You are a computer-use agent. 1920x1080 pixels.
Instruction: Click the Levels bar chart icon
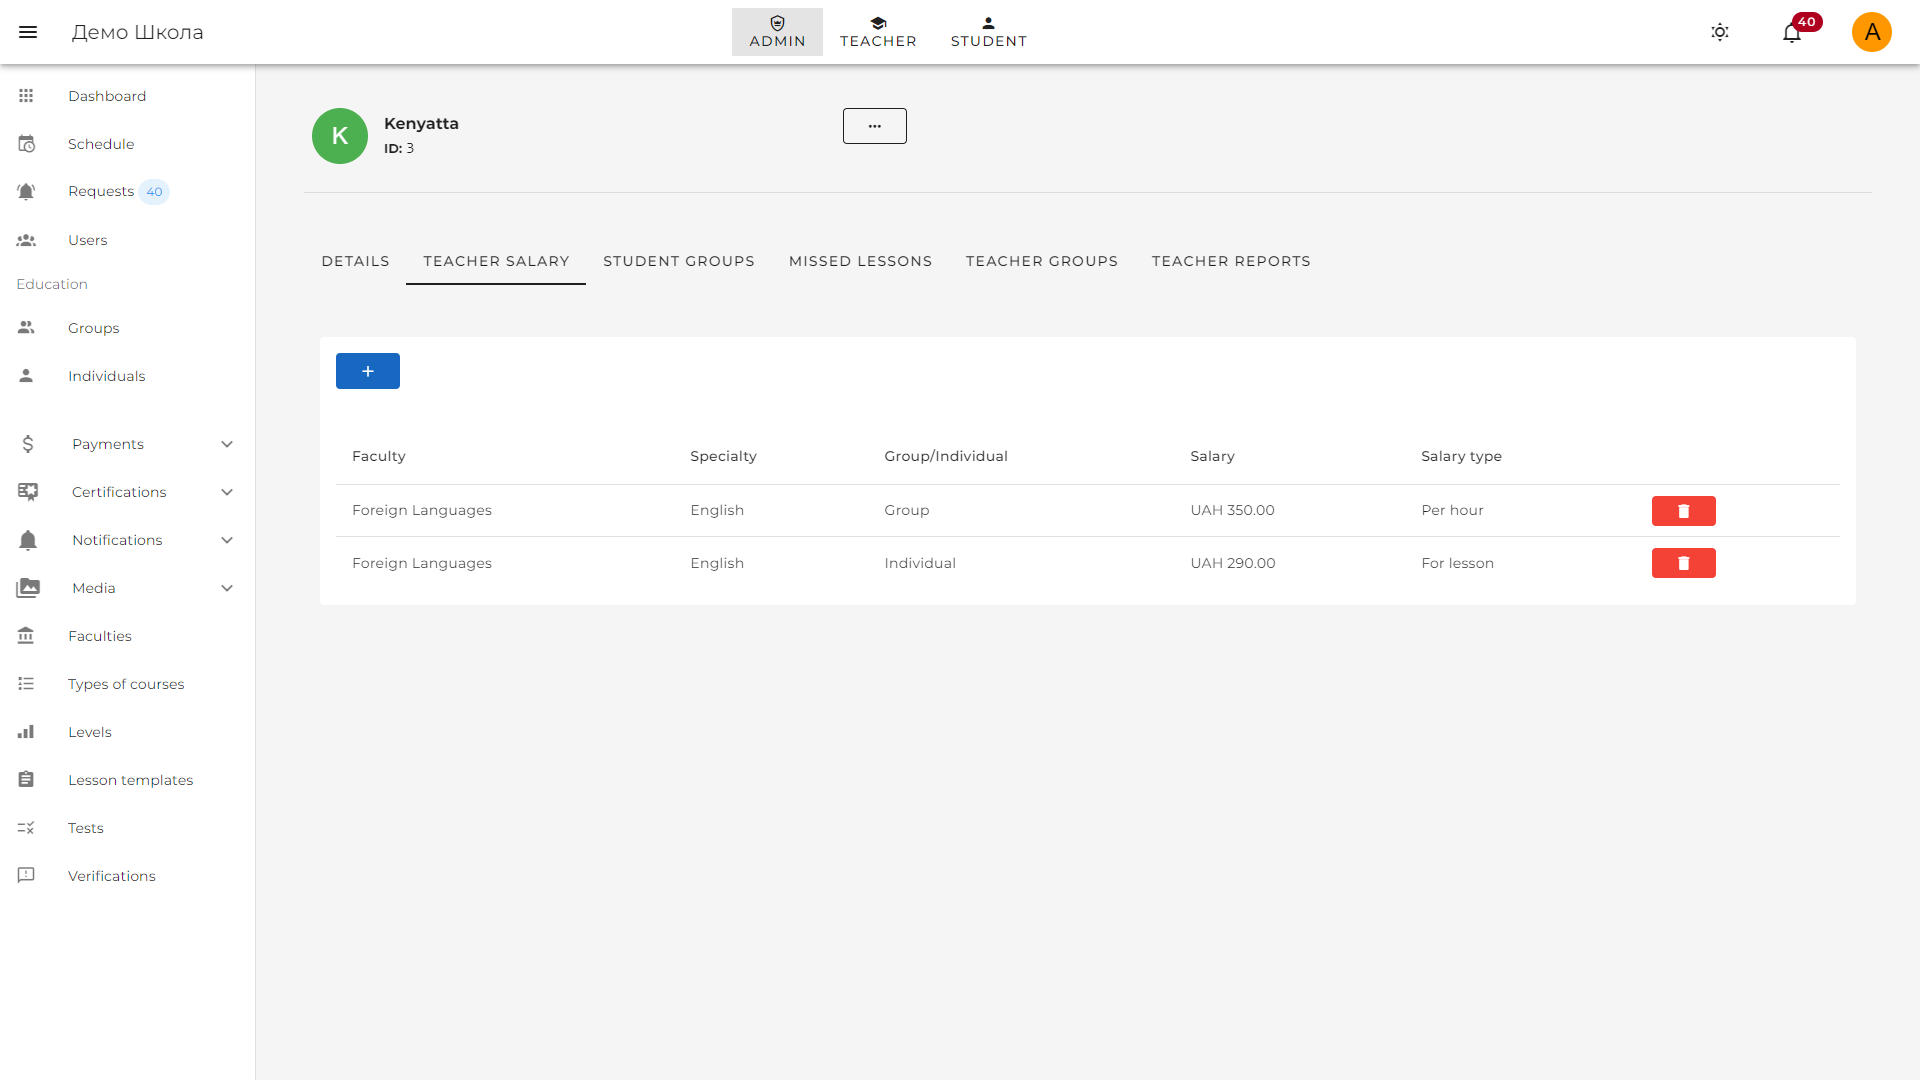pos(26,732)
